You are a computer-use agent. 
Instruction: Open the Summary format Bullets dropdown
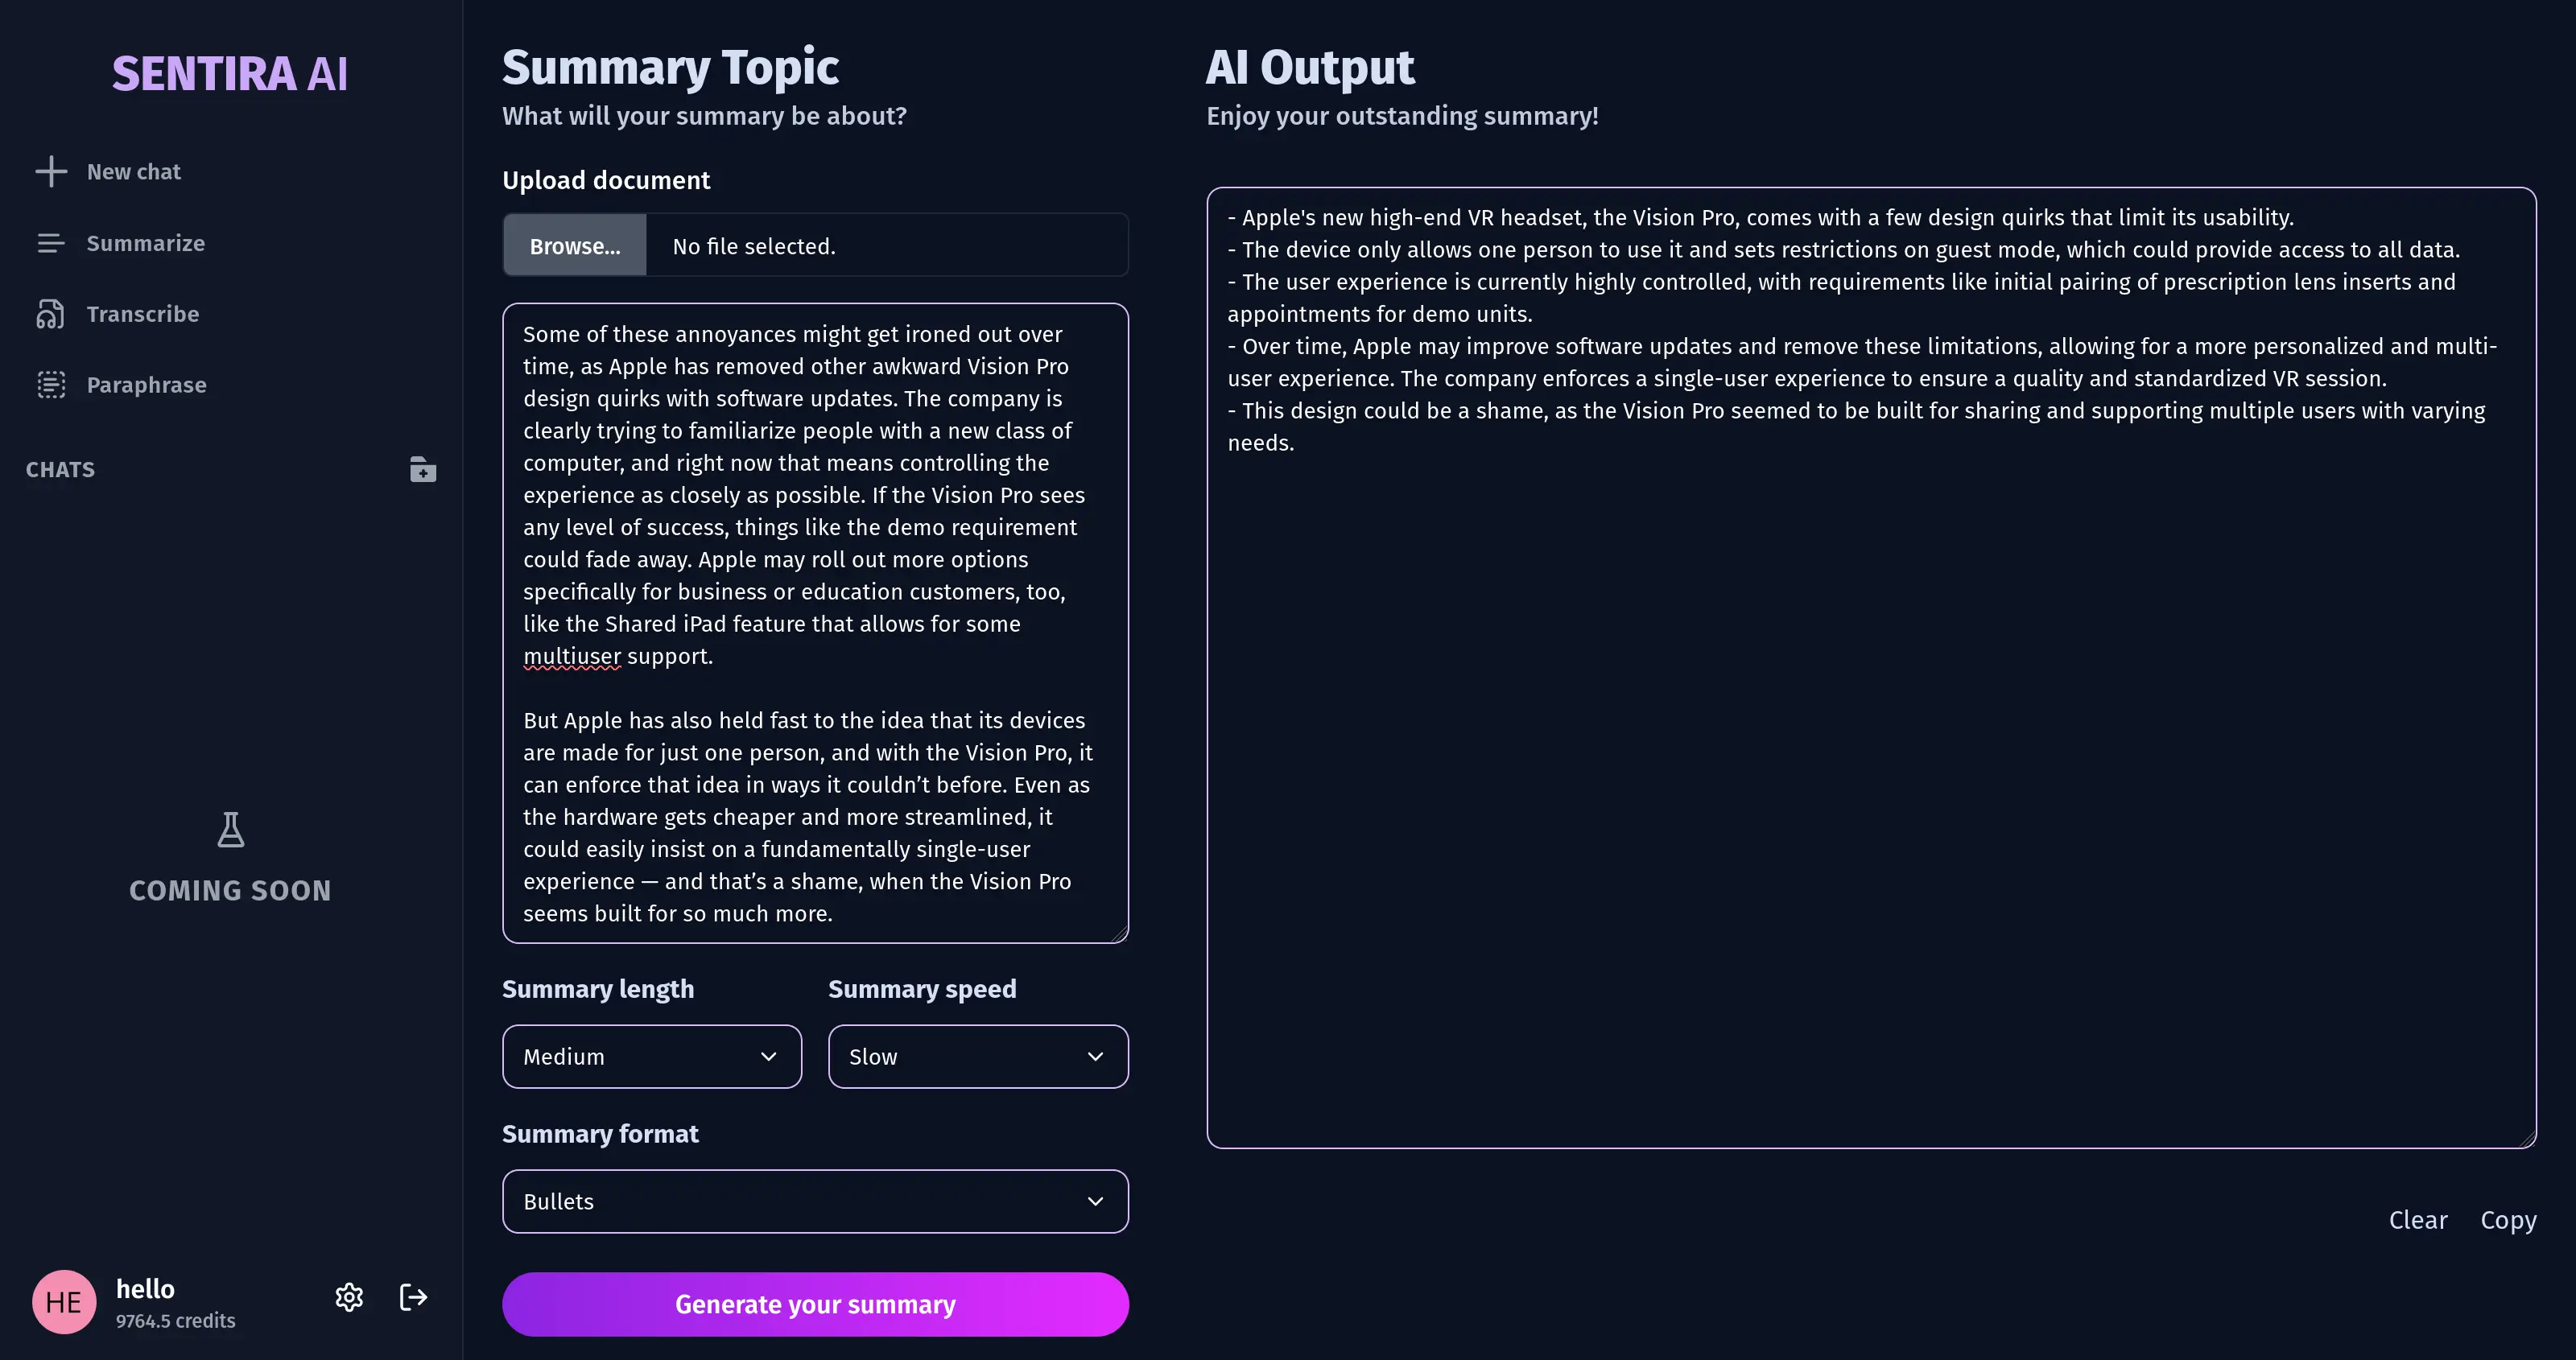coord(814,1201)
